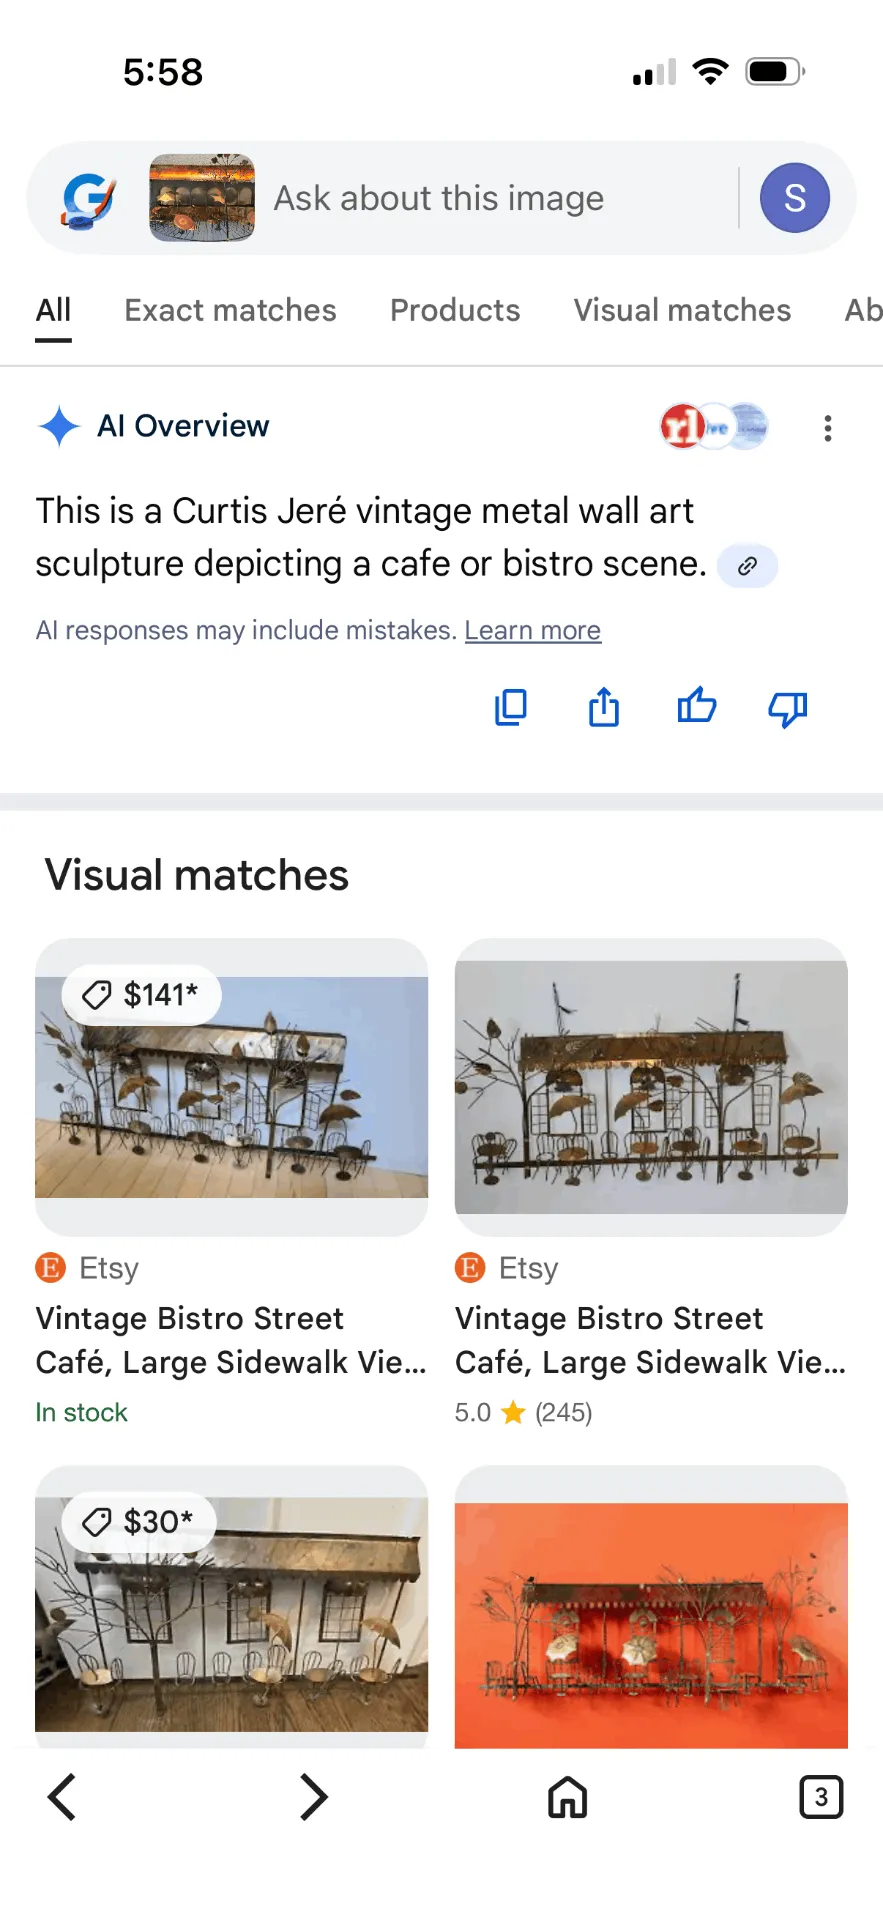Switch to the Products tab
883x1920 pixels.
click(x=455, y=310)
